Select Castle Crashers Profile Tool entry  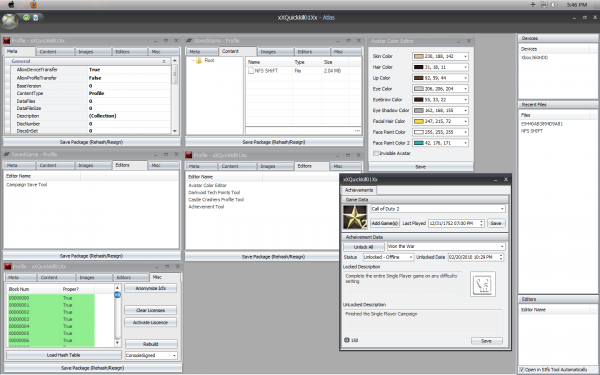click(x=216, y=200)
